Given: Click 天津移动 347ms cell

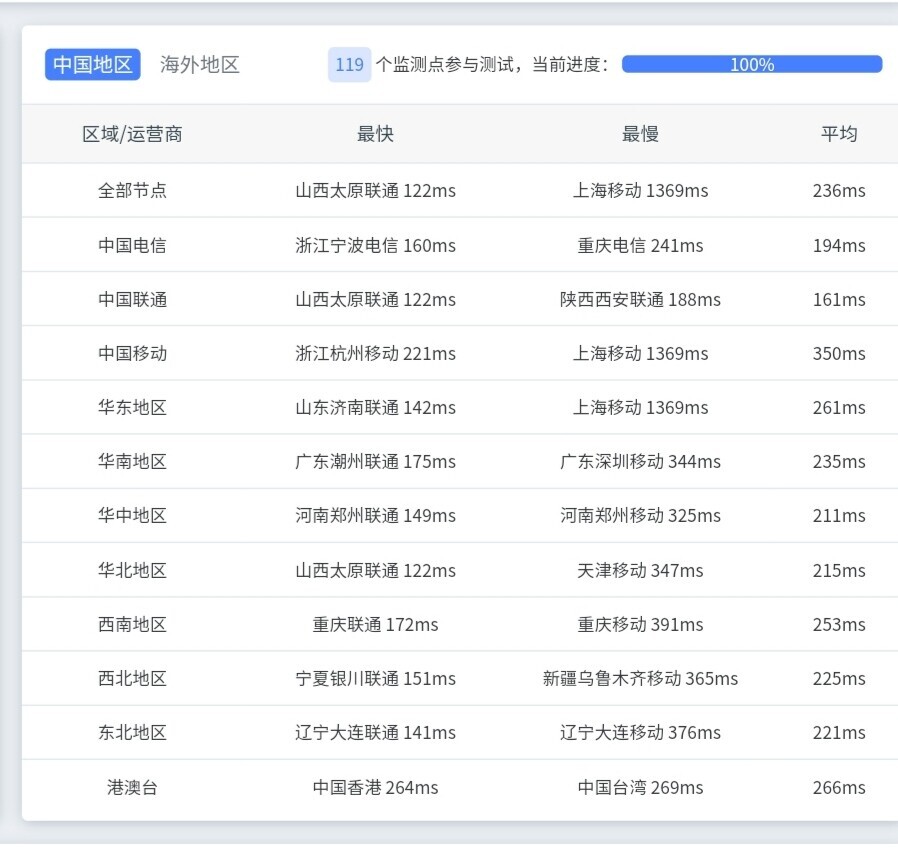Looking at the screenshot, I should coord(640,570).
